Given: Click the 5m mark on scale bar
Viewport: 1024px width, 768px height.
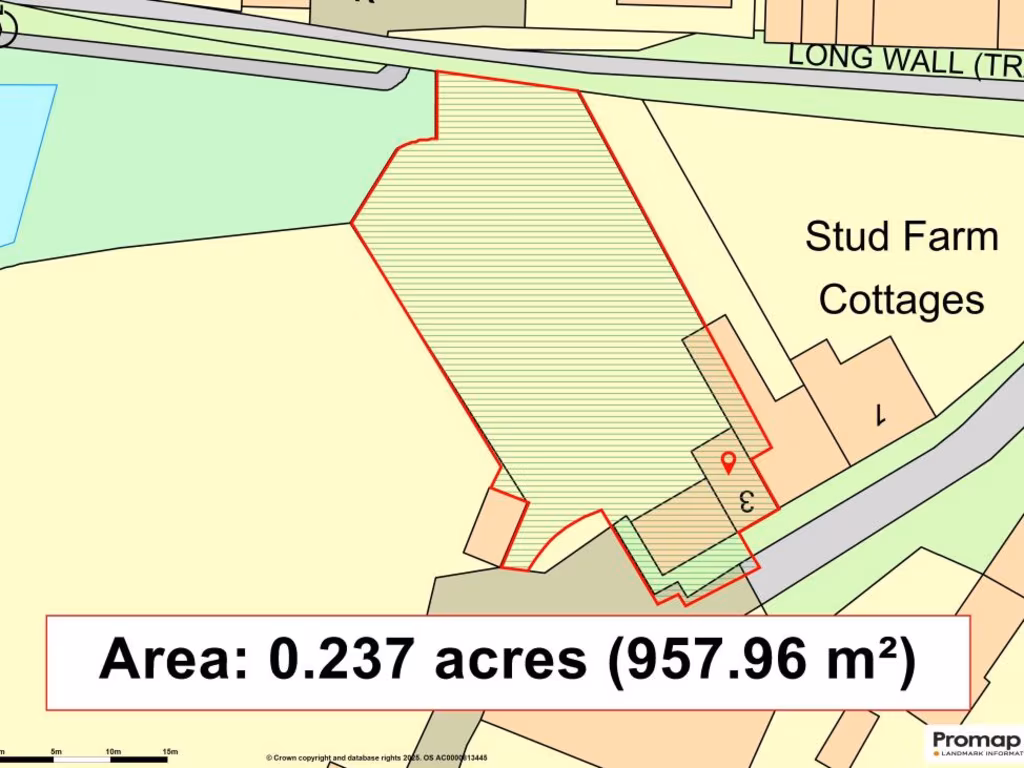Looking at the screenshot, I should point(57,751).
